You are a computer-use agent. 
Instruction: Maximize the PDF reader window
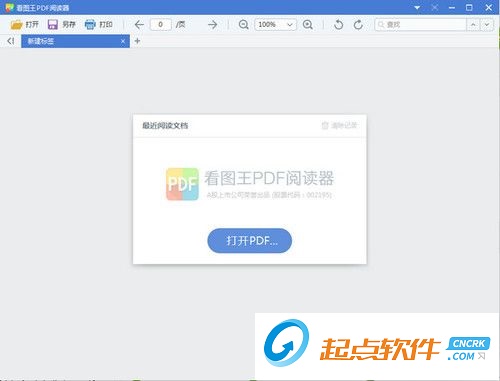click(469, 7)
